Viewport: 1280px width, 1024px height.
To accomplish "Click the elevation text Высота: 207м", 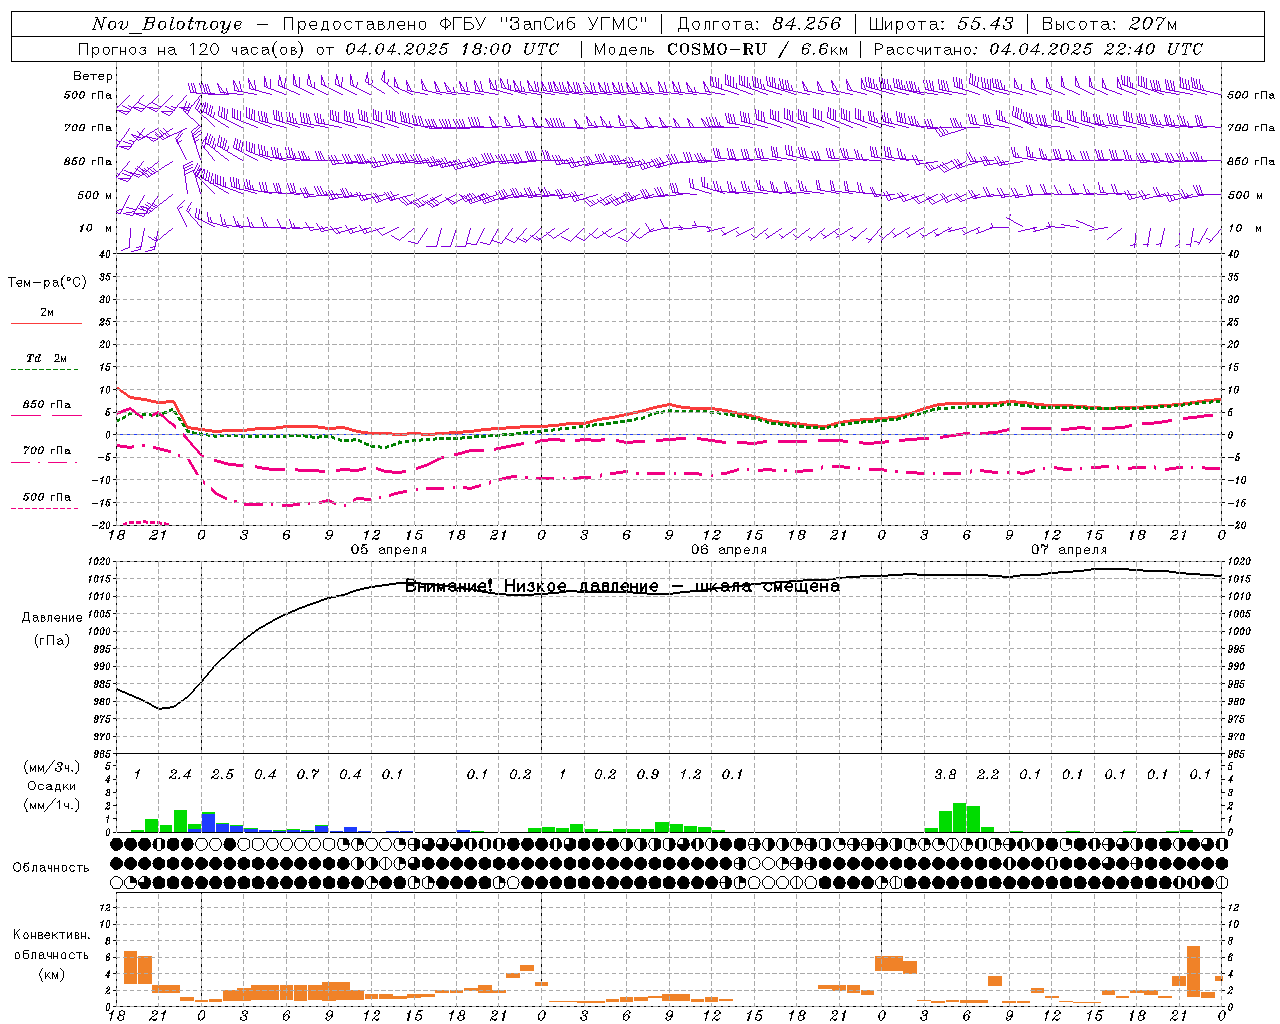I will [1109, 24].
